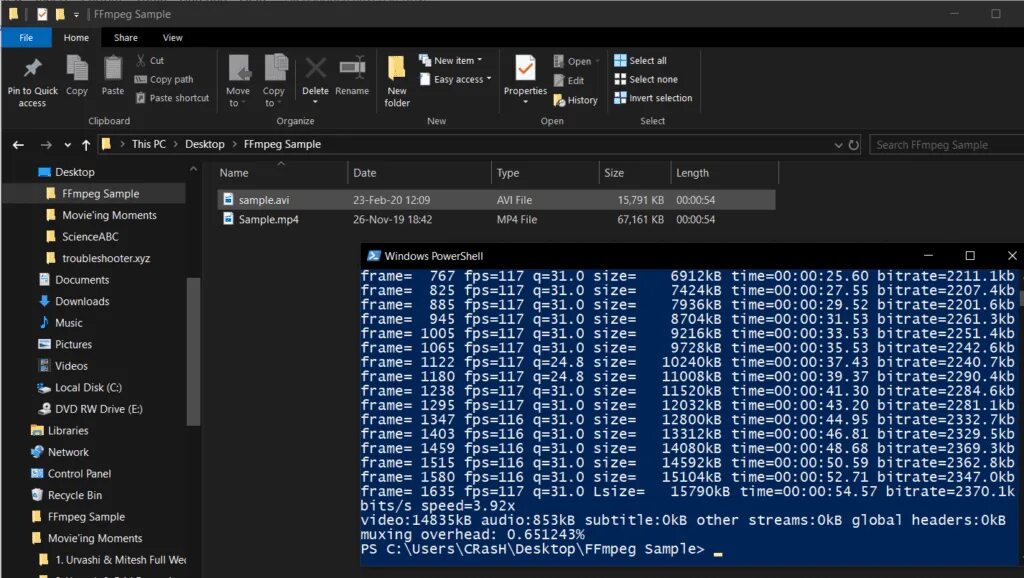Cut the selected file
Screen dimensions: 1024x578
point(150,60)
